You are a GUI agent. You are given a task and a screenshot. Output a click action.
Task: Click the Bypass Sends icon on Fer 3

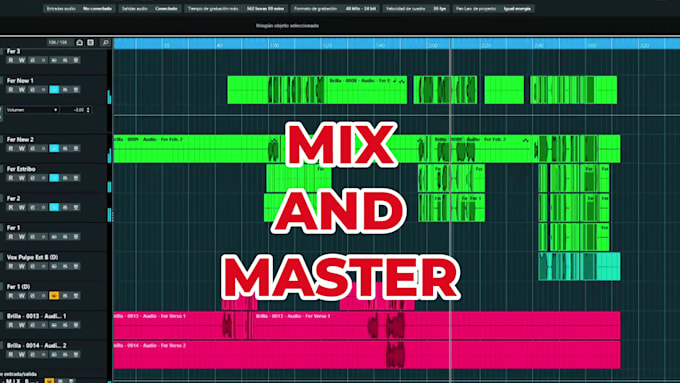click(x=76, y=60)
